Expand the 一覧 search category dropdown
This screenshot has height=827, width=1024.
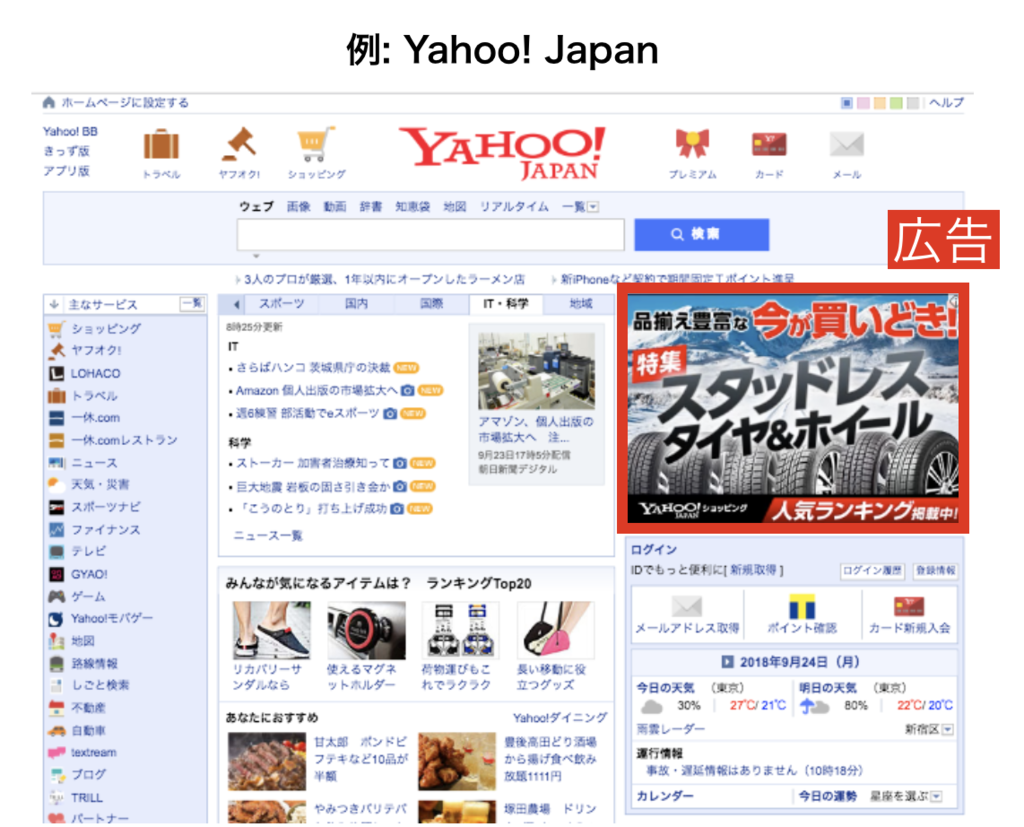click(592, 207)
